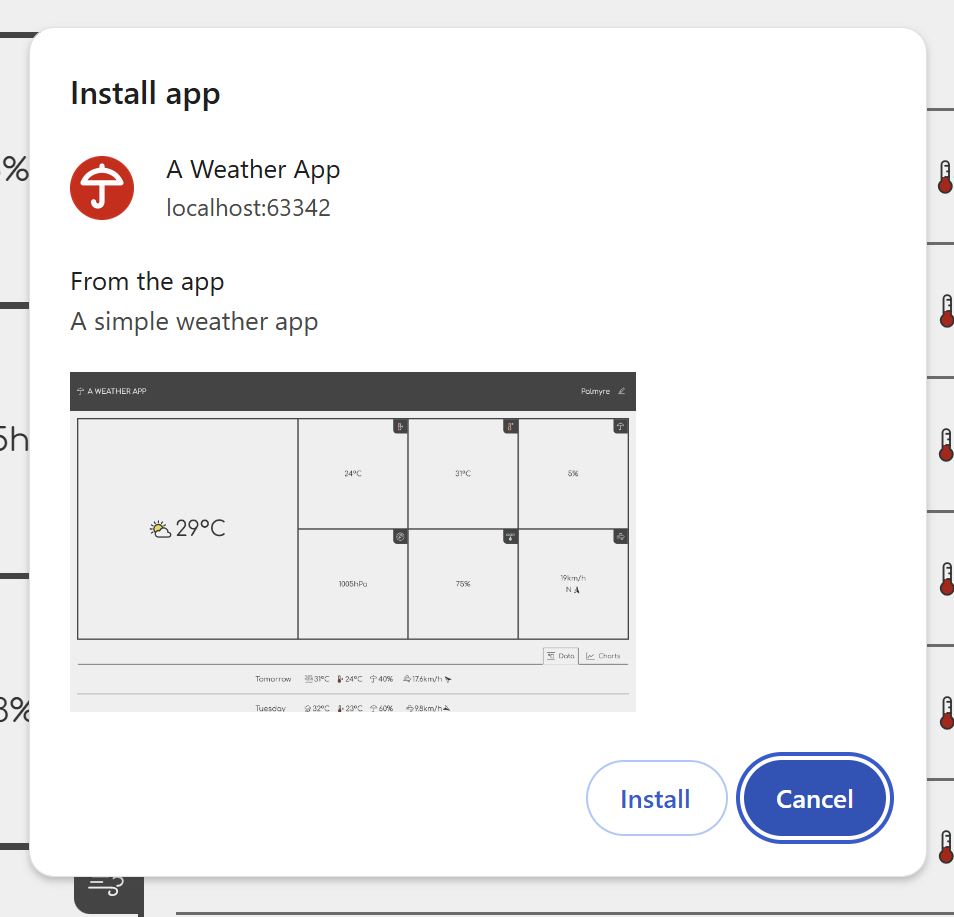The image size is (954, 917).
Task: Click the wind icon on the background page
Action: point(106,888)
